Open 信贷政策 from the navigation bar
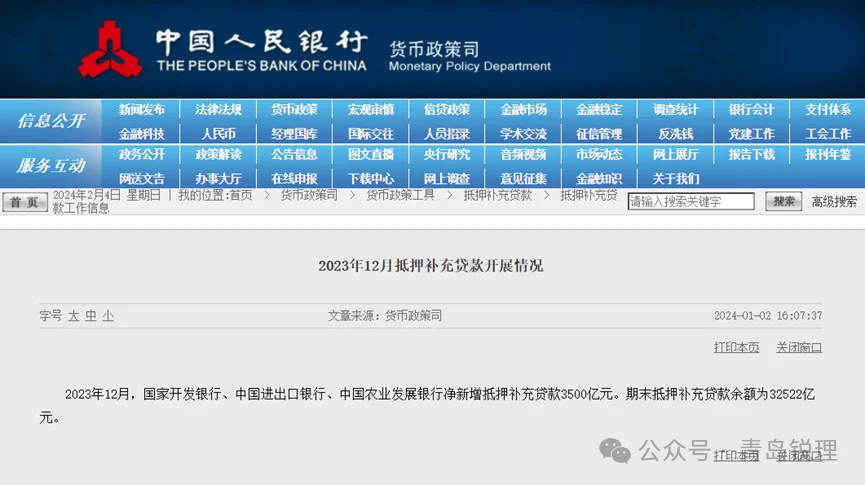Viewport: 865px width, 485px height. (x=447, y=110)
